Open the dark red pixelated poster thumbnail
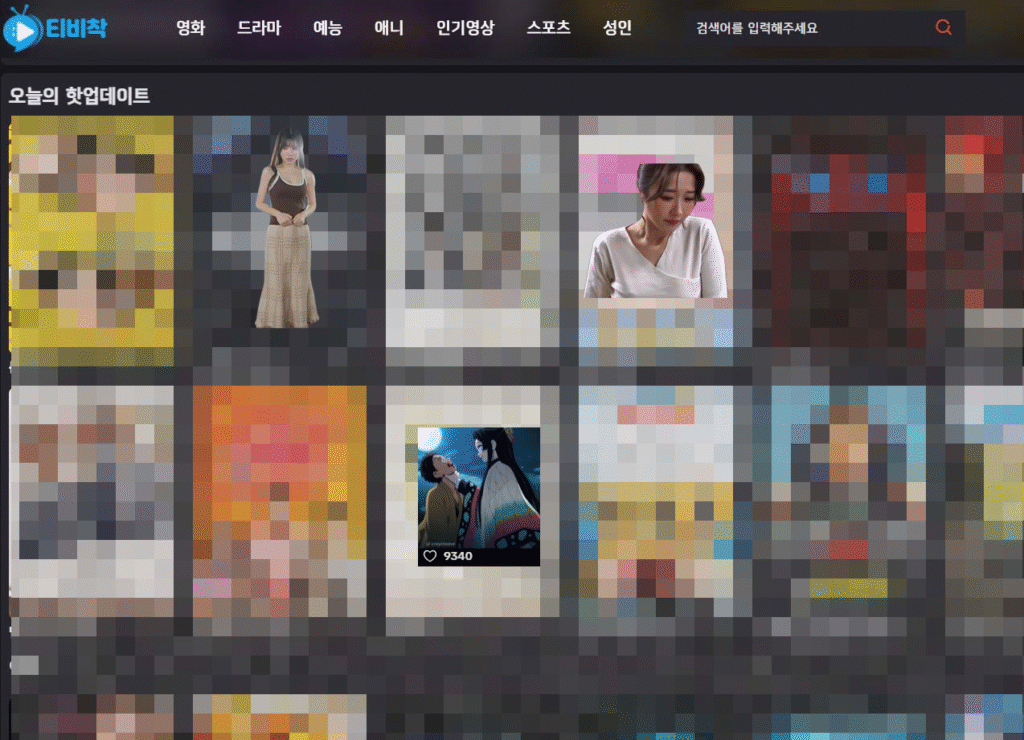Image resolution: width=1024 pixels, height=740 pixels. (848, 230)
